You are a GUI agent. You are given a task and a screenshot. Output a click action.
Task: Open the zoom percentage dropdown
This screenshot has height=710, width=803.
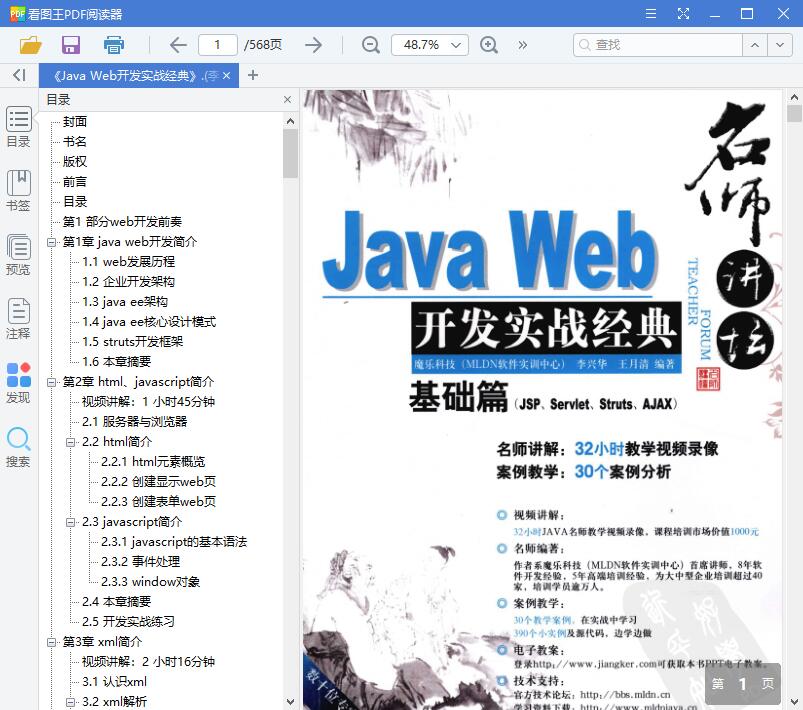pyautogui.click(x=455, y=45)
